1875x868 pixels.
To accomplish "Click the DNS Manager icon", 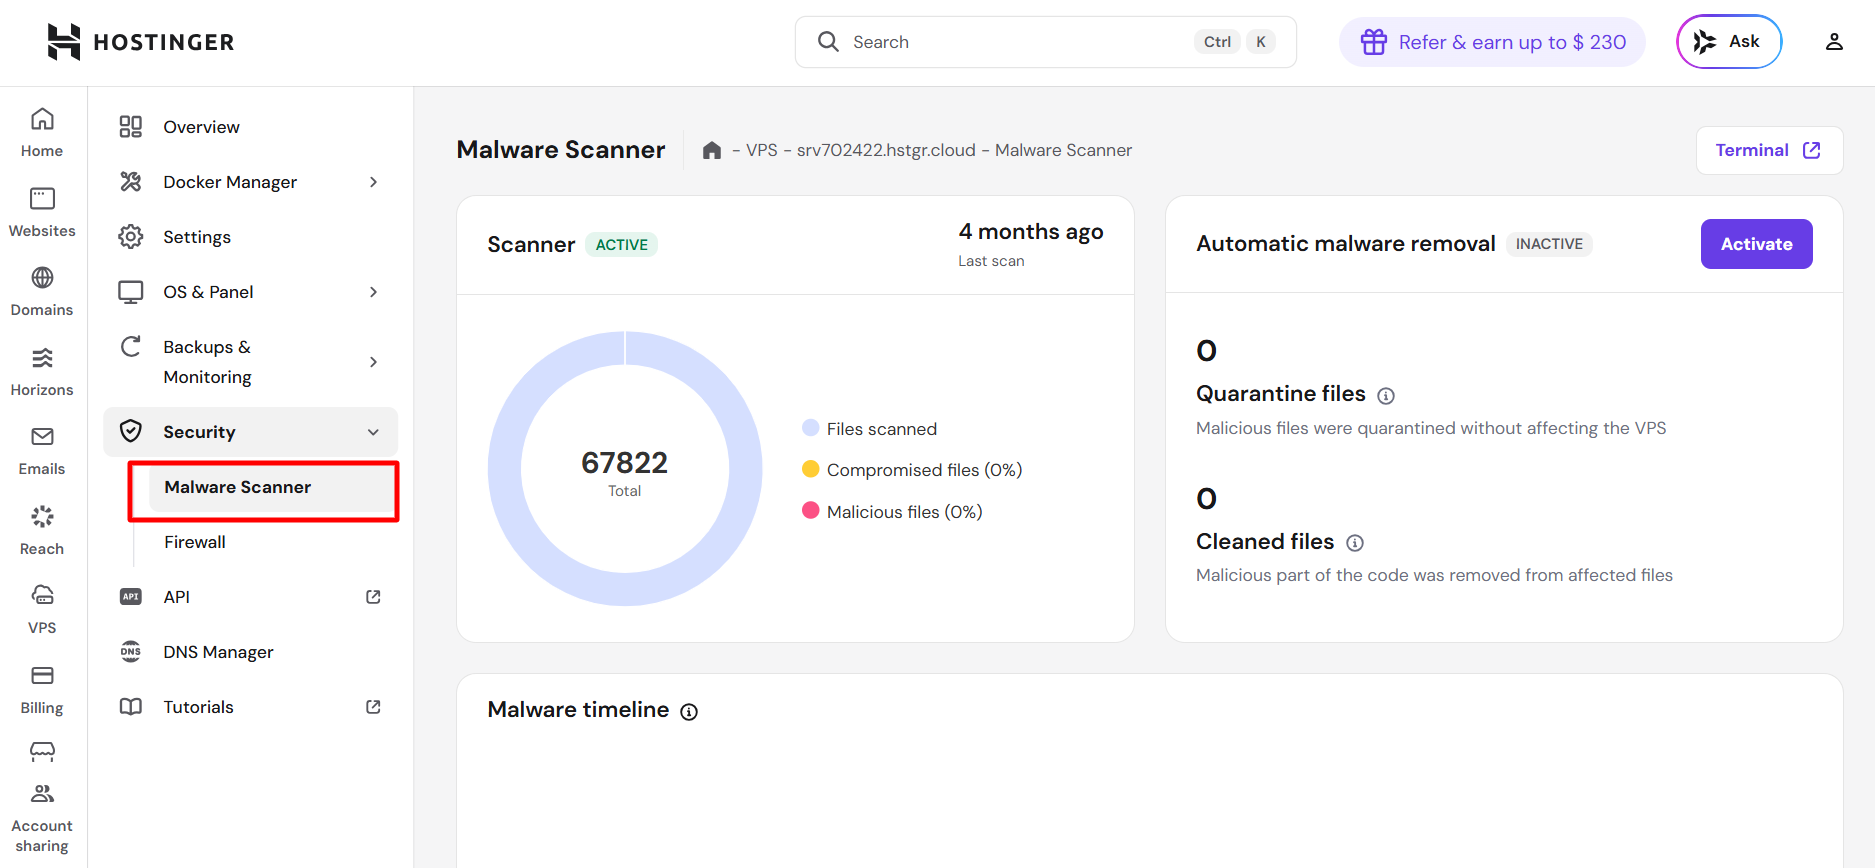I will pyautogui.click(x=131, y=652).
